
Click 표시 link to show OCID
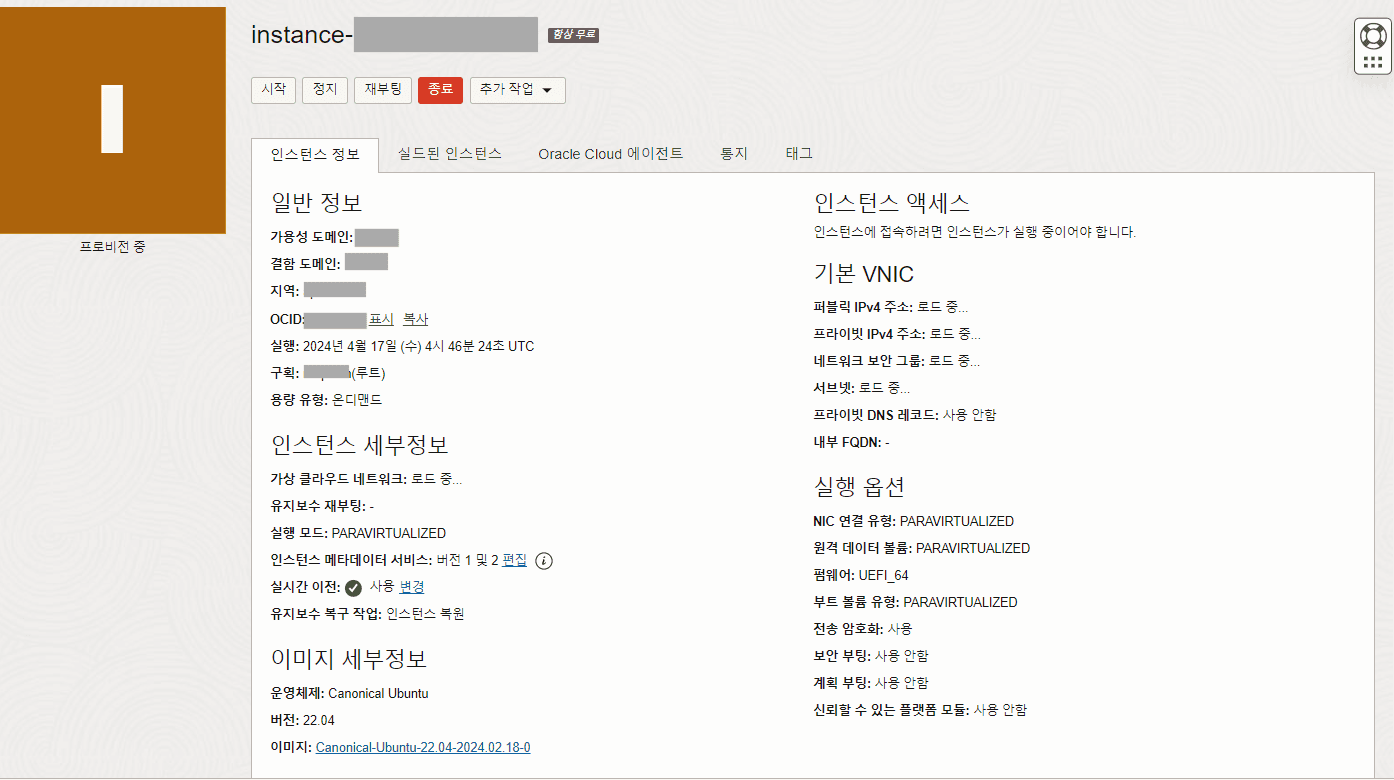381,319
